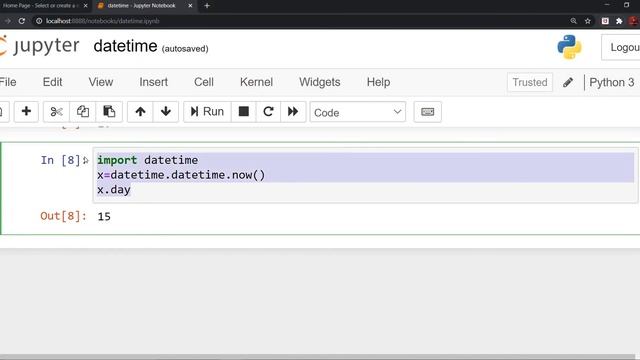Click the Logout button
This screenshot has height=360, width=640.
(x=621, y=47)
